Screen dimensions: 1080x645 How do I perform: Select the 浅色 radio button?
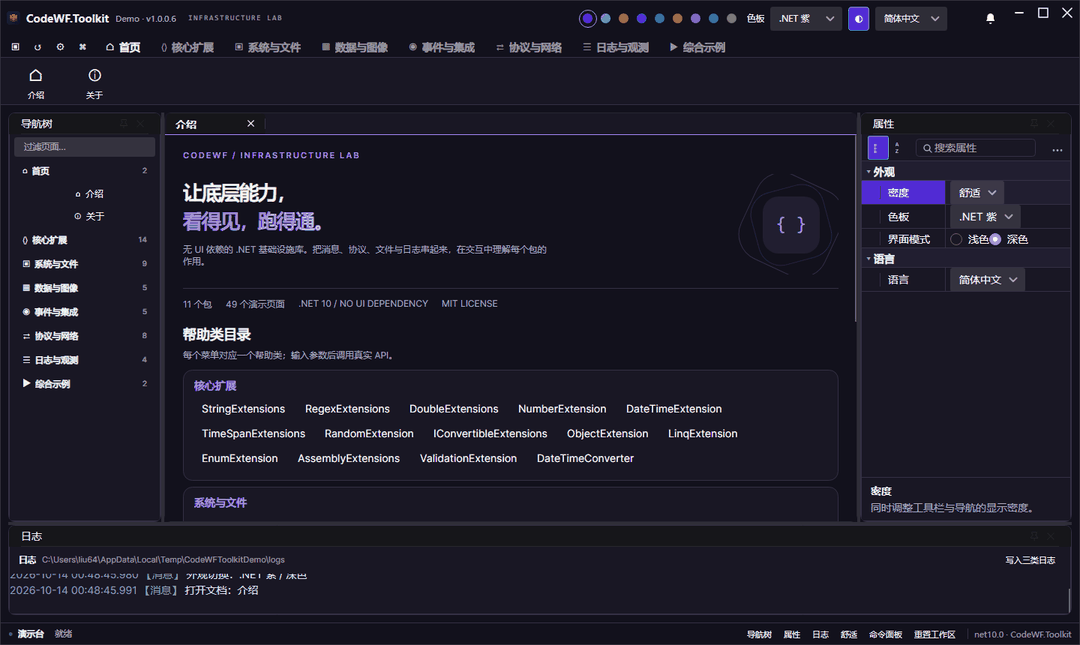click(956, 239)
